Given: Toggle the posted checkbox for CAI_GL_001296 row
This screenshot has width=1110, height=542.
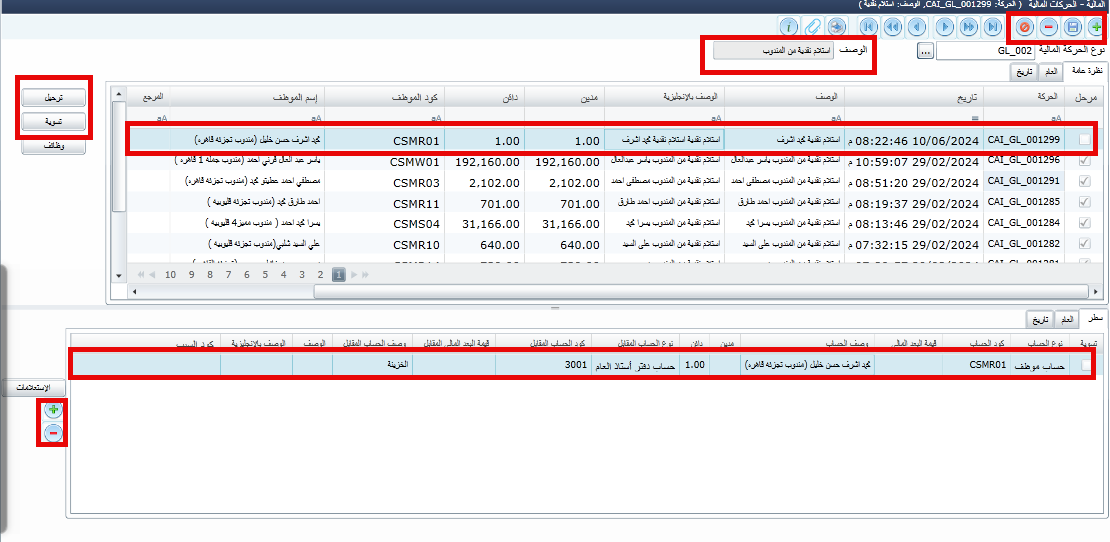Looking at the screenshot, I should [x=1085, y=160].
